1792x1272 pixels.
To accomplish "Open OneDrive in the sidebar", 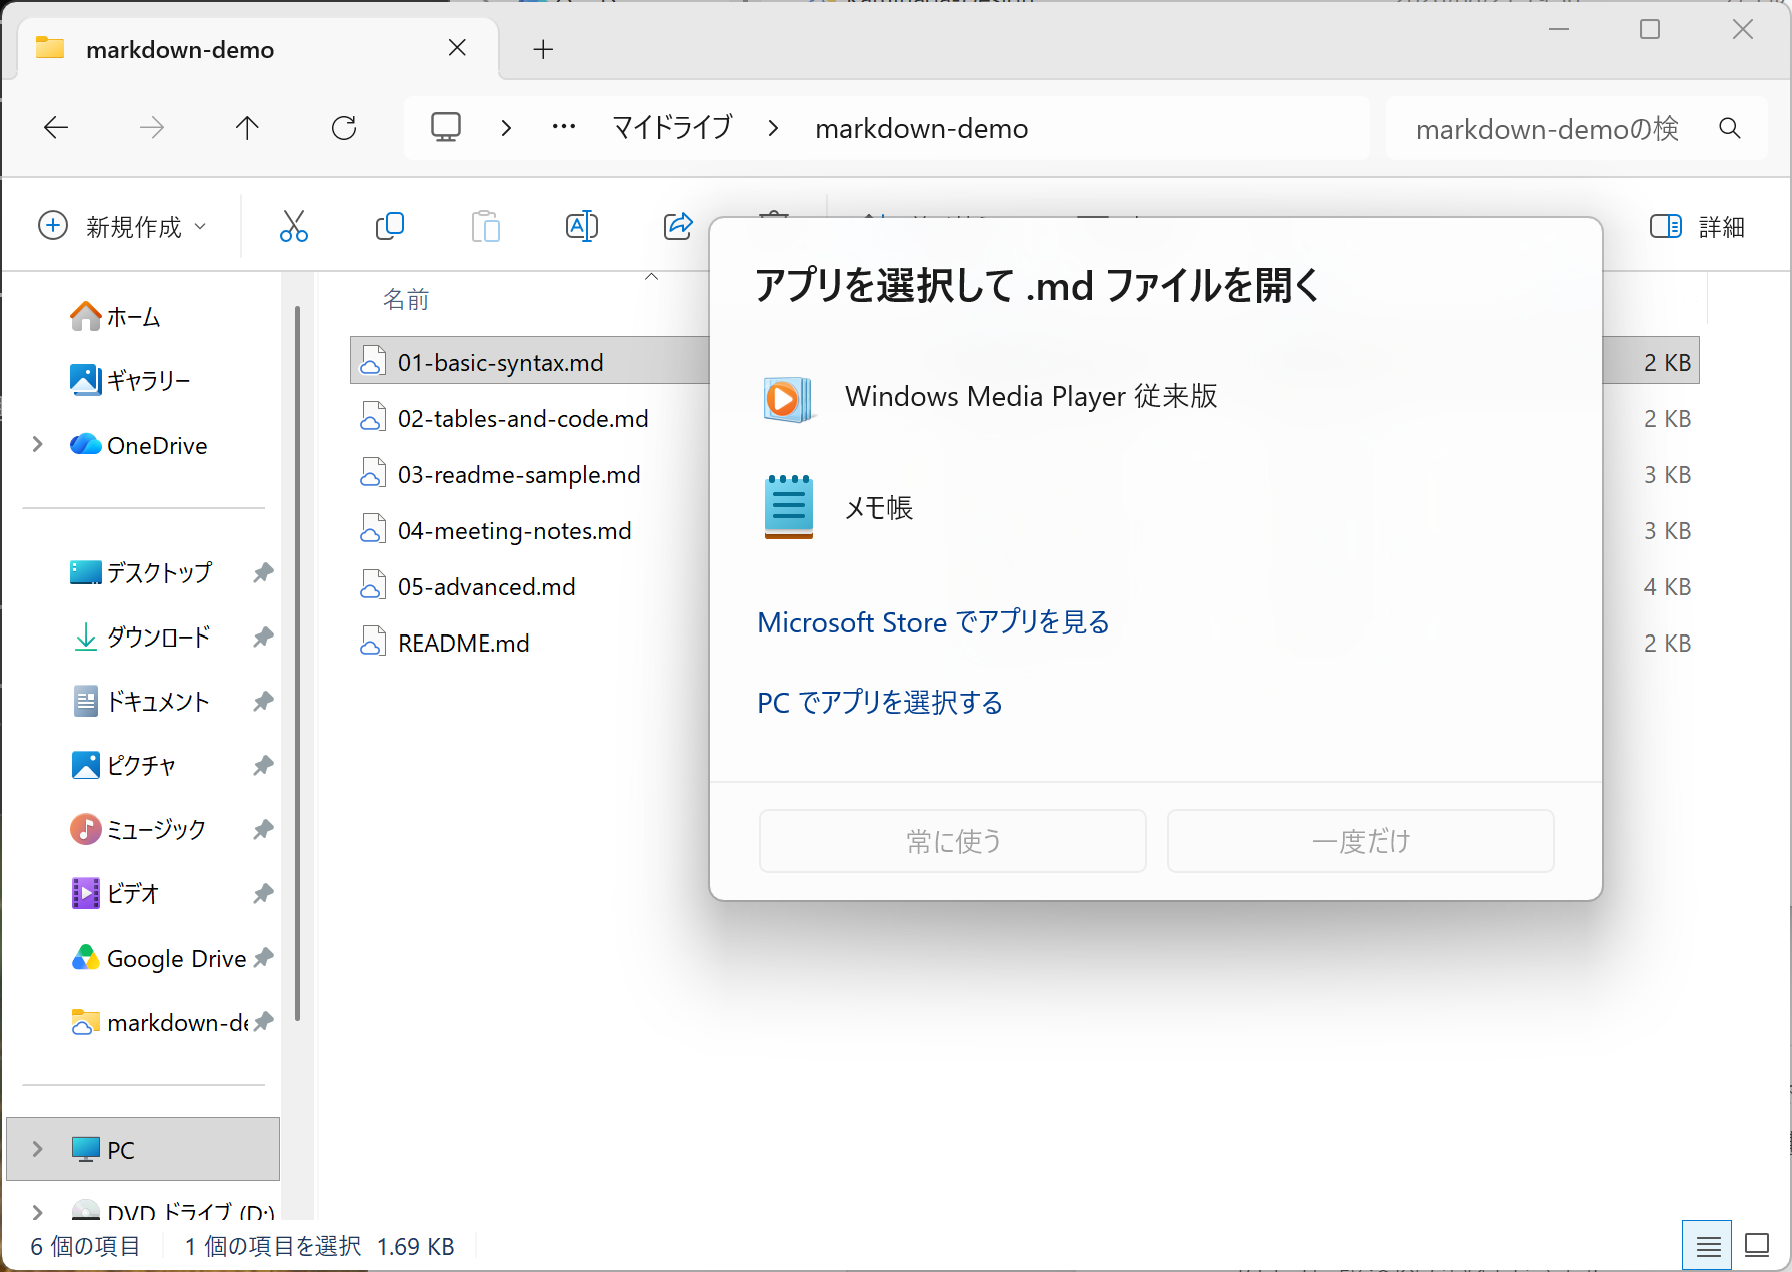I will (x=139, y=446).
